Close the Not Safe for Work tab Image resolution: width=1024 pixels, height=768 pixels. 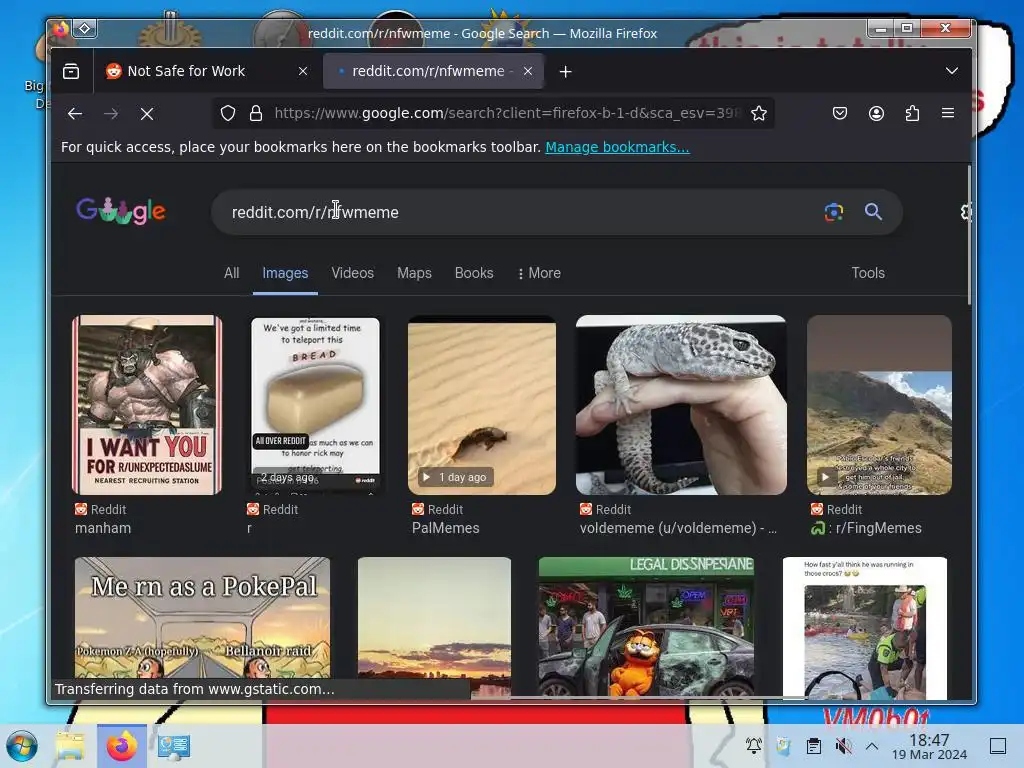pos(303,71)
